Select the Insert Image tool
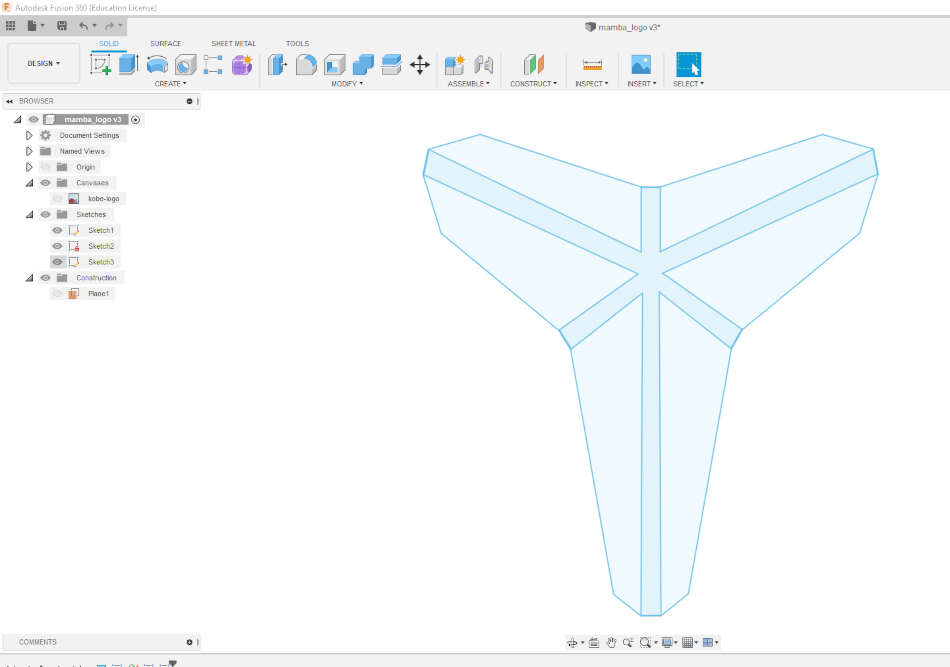950x667 pixels. [641, 64]
